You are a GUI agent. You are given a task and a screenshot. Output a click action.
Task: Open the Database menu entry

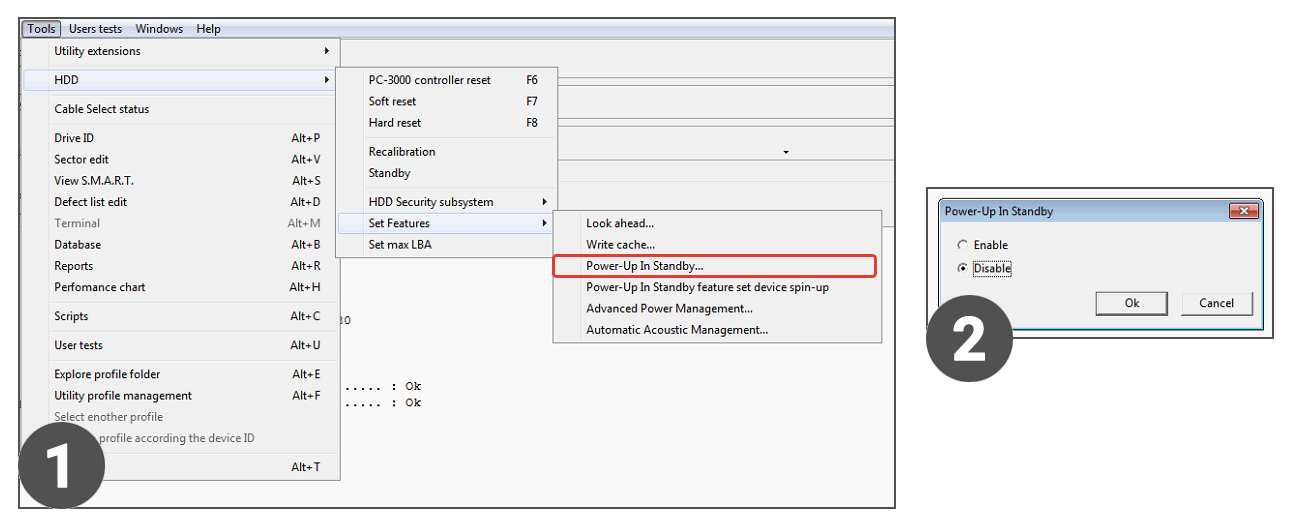click(x=180, y=244)
